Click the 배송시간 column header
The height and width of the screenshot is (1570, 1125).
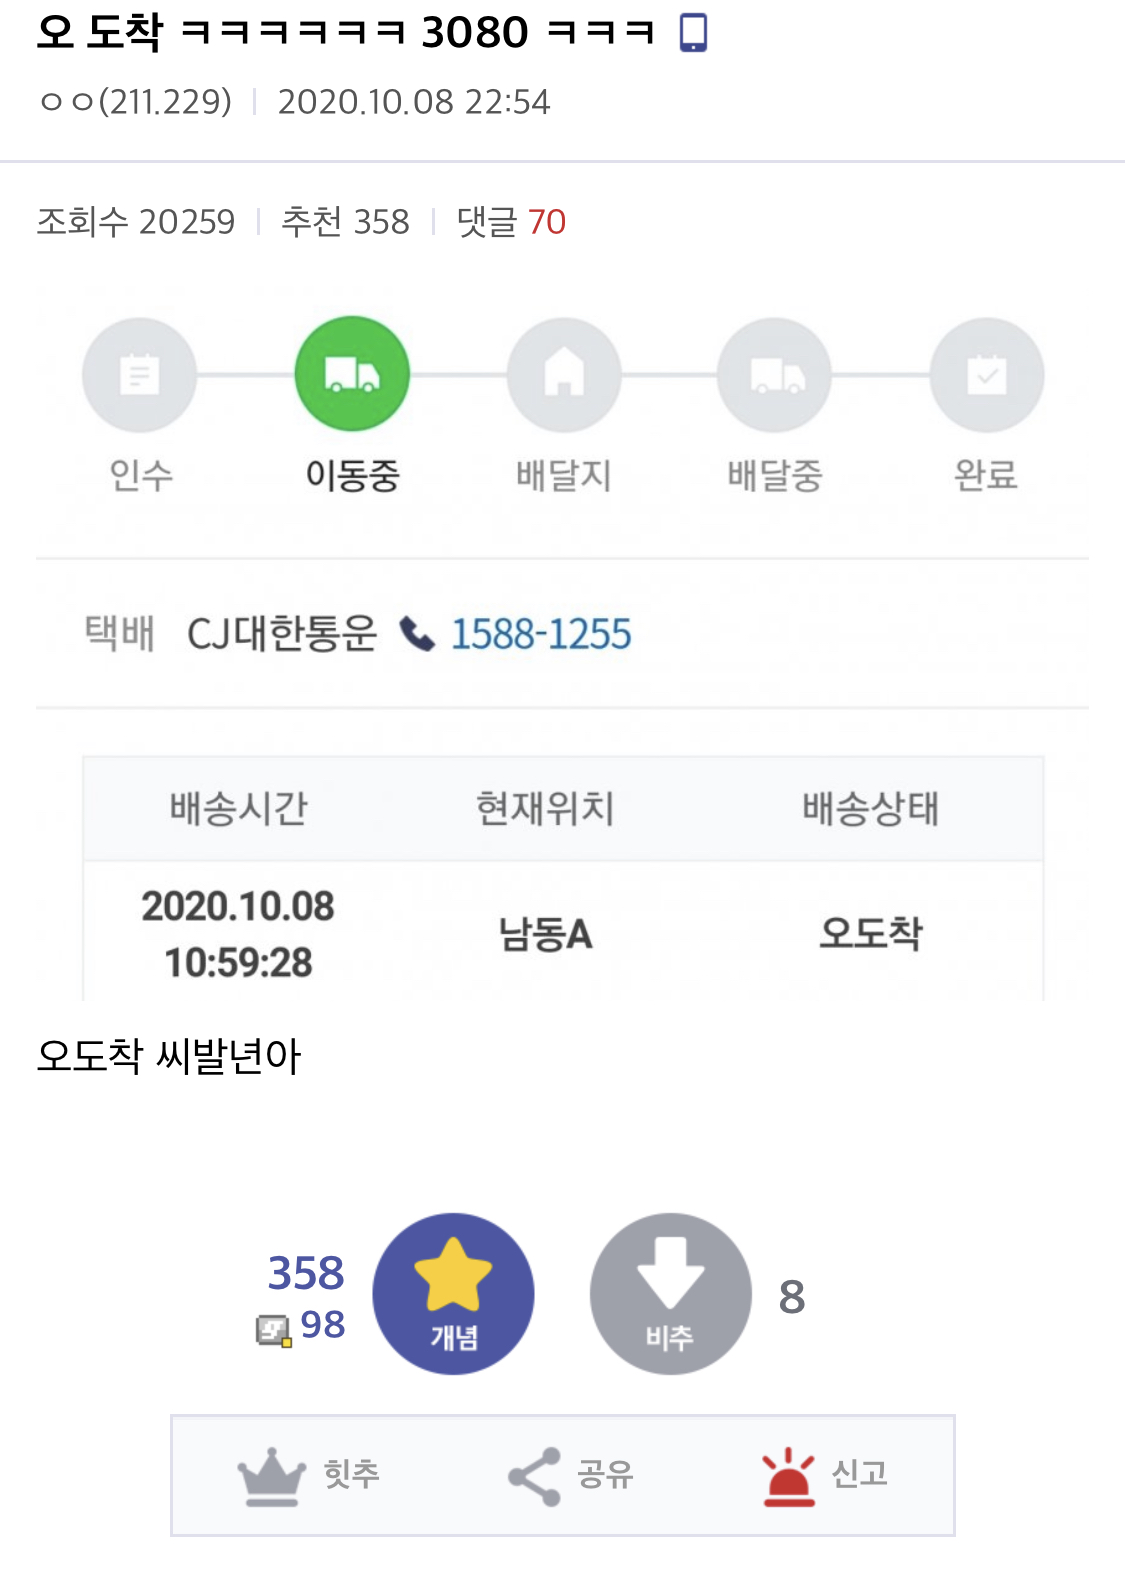[x=238, y=809]
